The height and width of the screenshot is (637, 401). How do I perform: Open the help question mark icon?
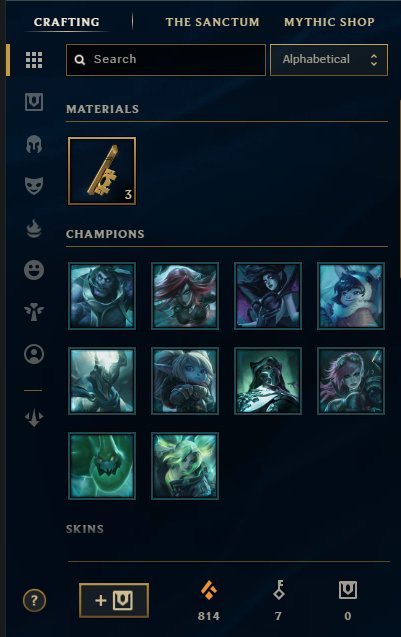click(34, 600)
